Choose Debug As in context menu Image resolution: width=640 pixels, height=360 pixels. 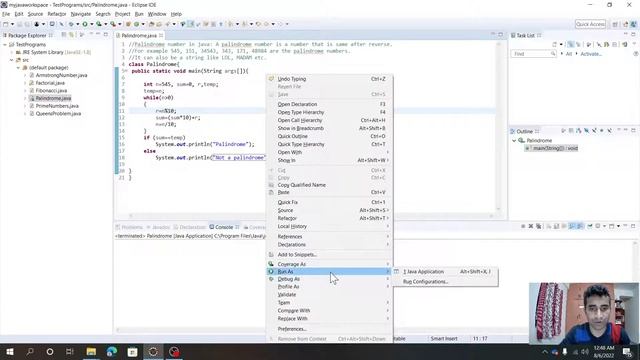[x=329, y=279]
